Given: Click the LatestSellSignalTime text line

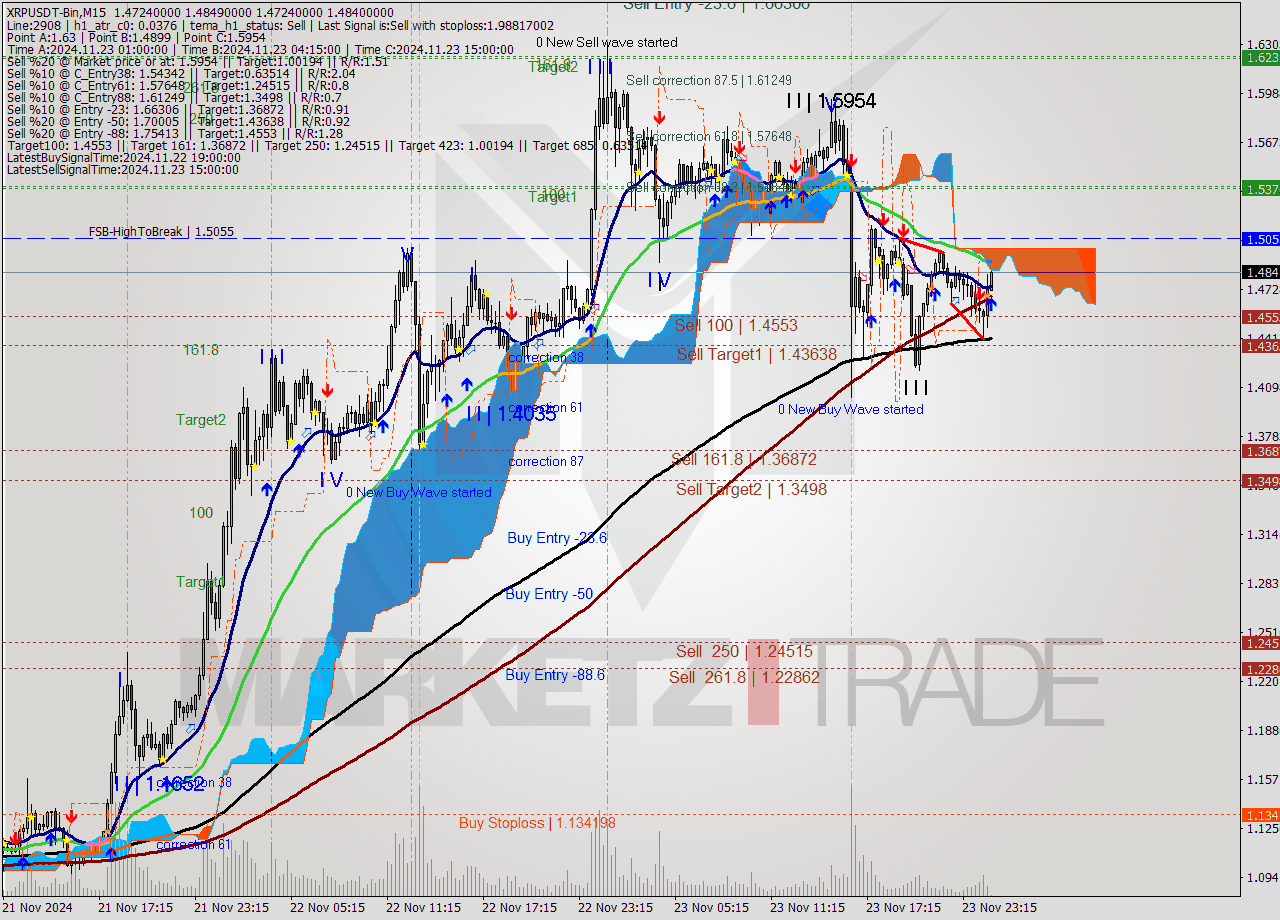Looking at the screenshot, I should click(x=121, y=169).
